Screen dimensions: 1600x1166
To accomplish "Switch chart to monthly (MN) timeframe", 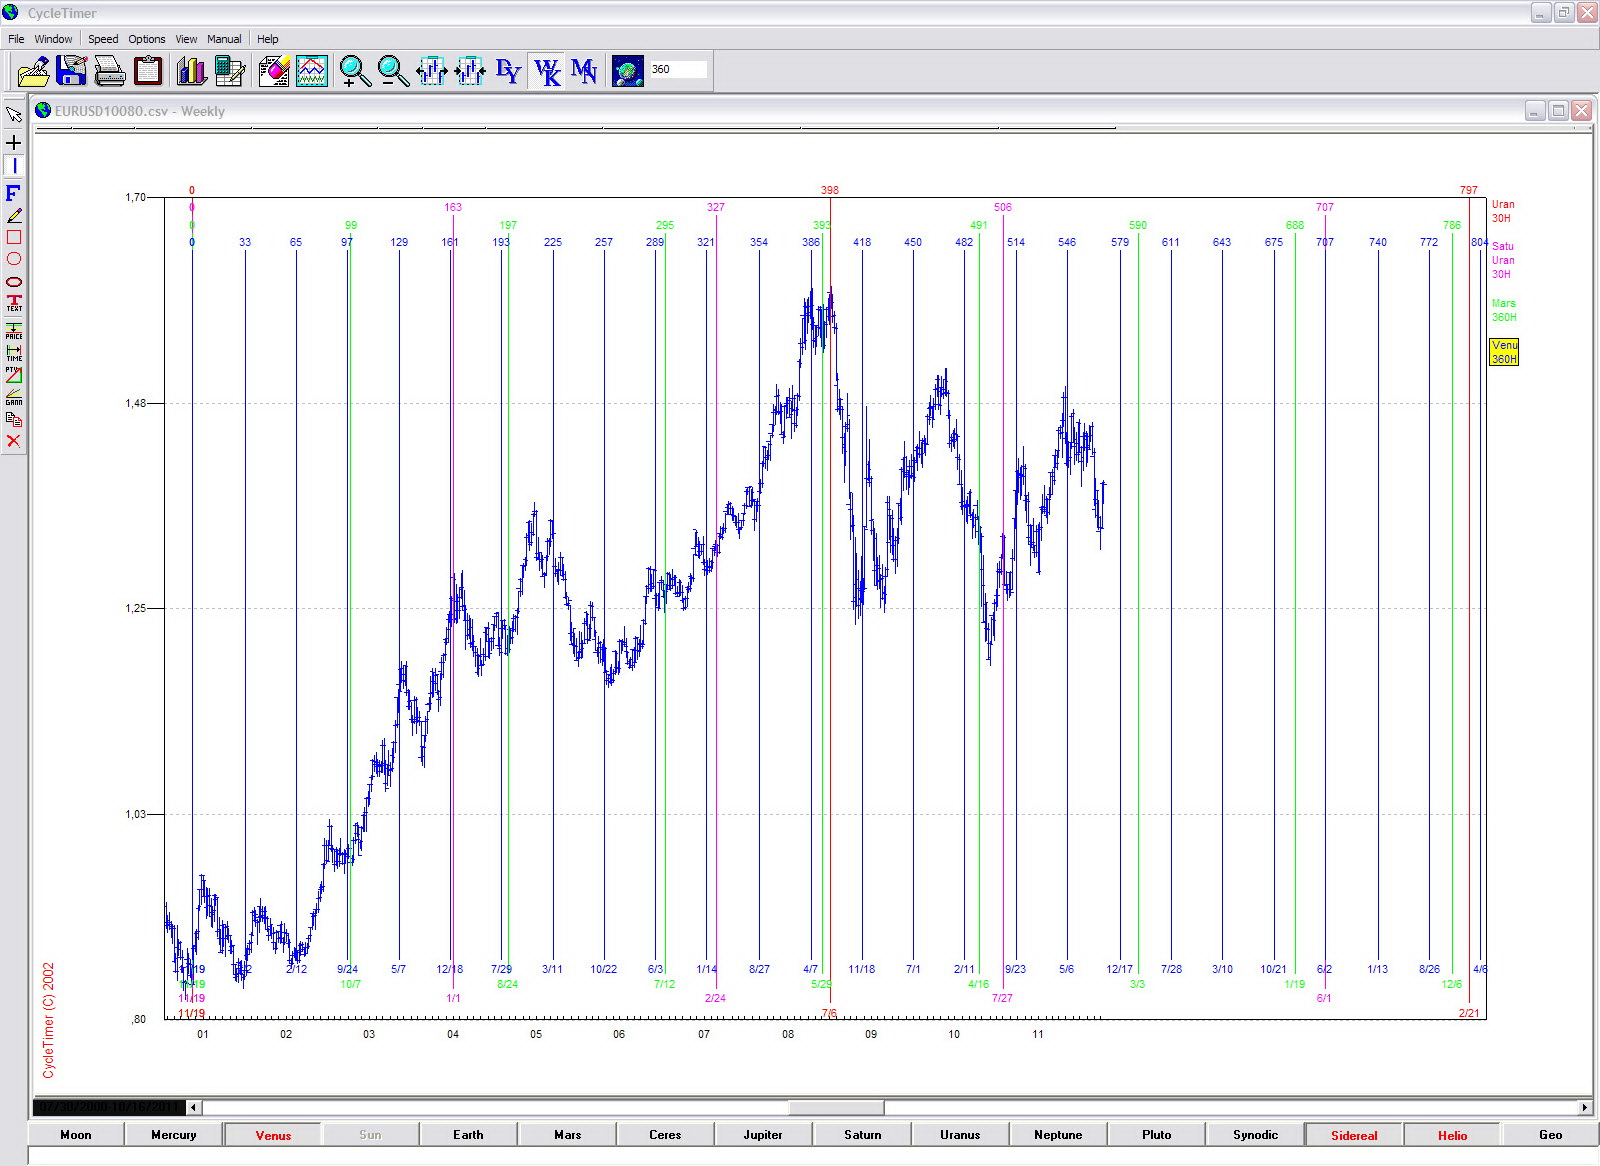I will pos(584,71).
